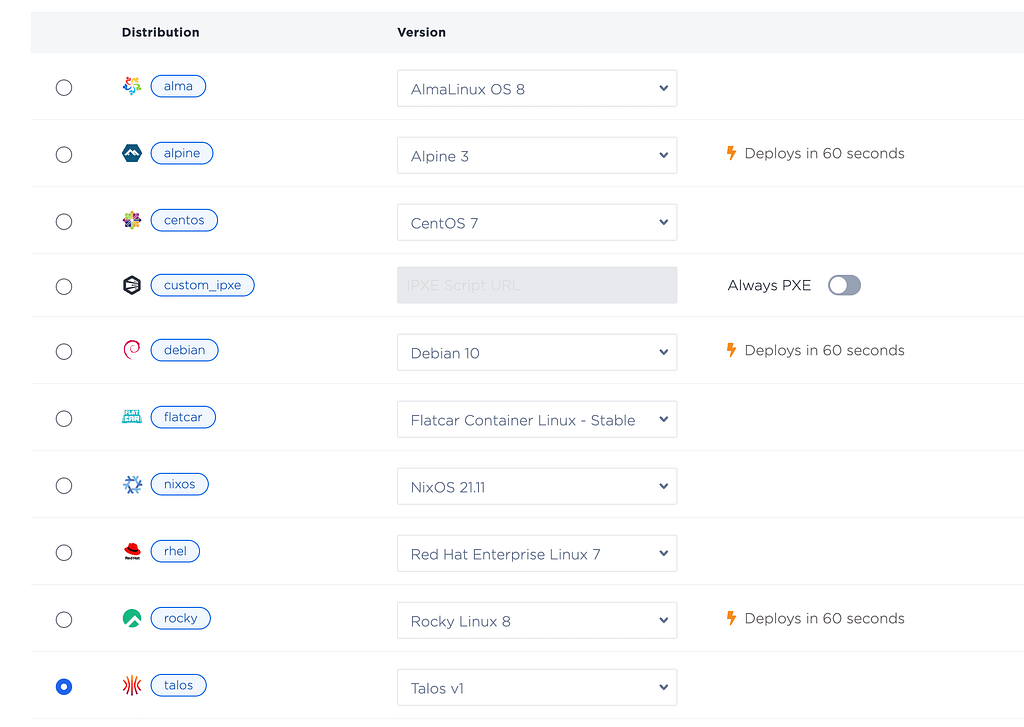Click the centos tag label
This screenshot has height=727, width=1024.
pyautogui.click(x=184, y=220)
